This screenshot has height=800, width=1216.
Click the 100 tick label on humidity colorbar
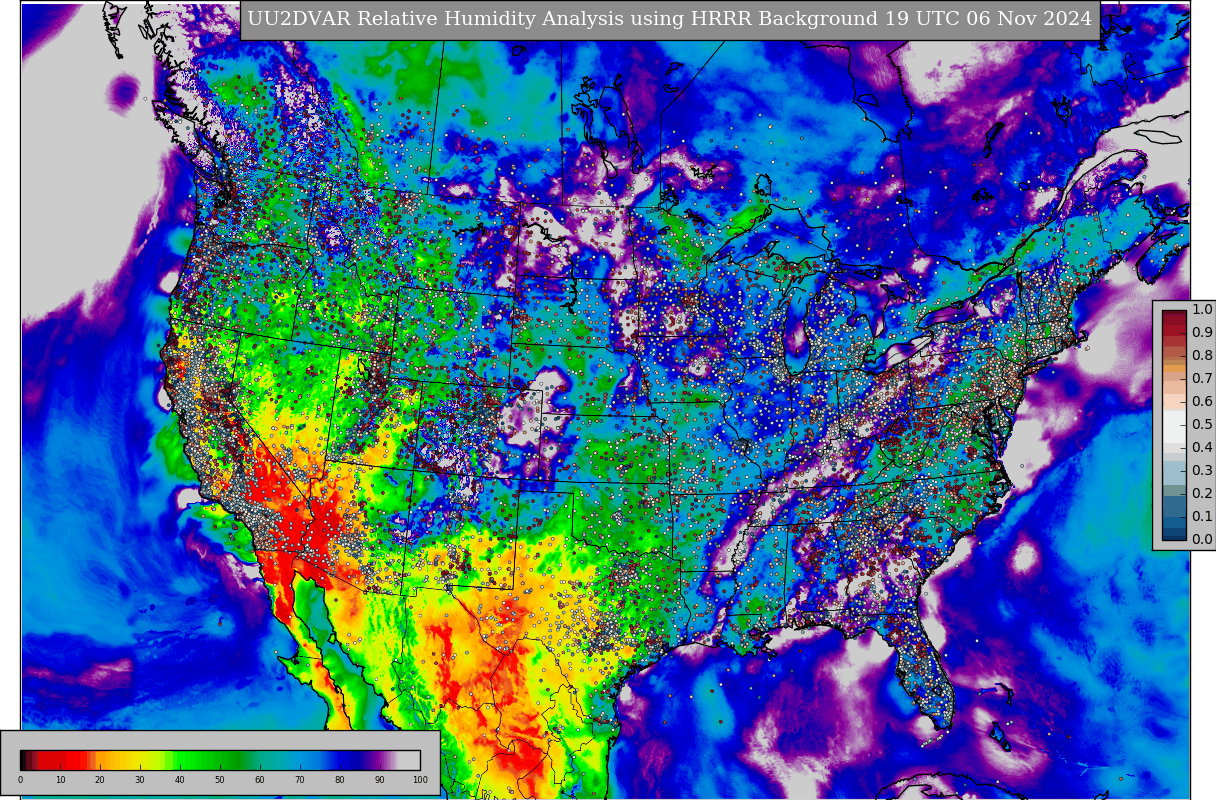pyautogui.click(x=420, y=780)
